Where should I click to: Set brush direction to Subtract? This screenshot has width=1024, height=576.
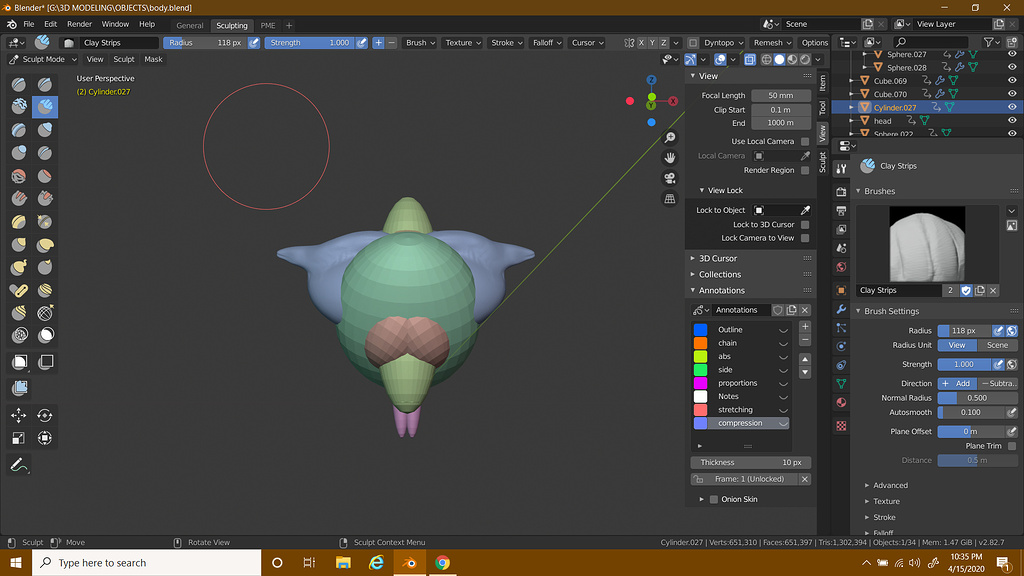997,383
